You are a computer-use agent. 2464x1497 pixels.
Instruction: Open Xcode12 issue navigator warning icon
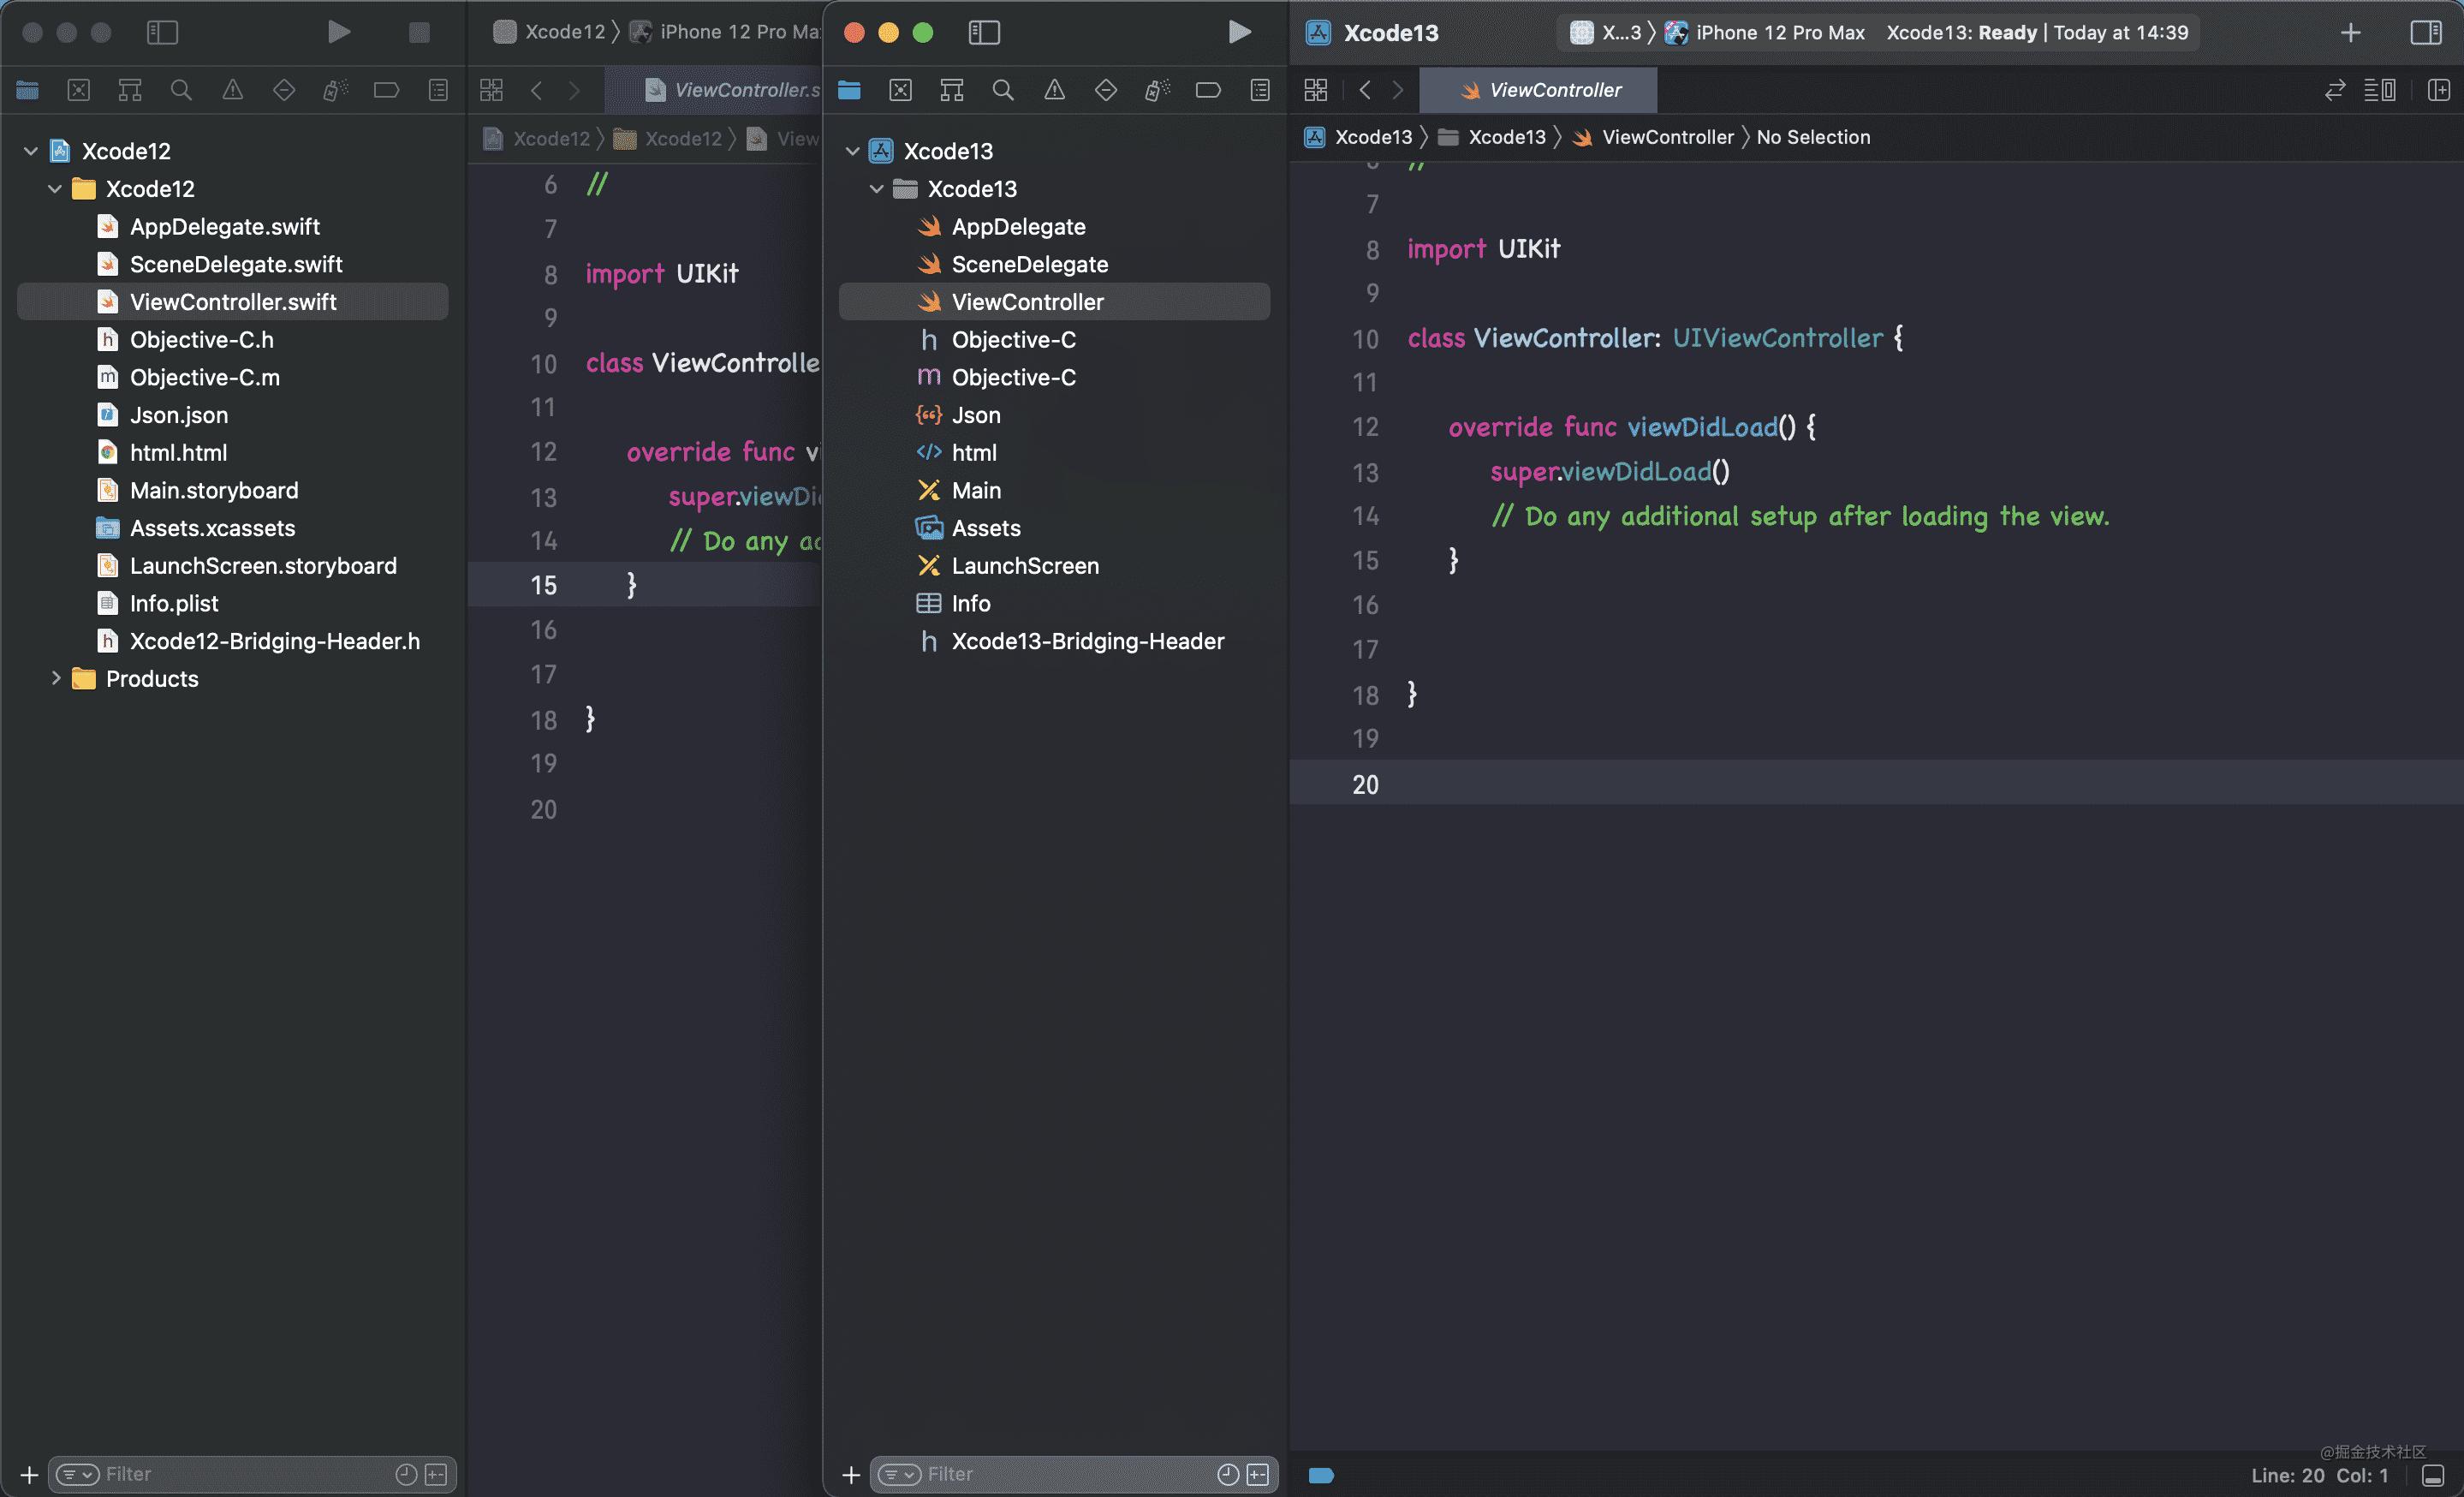click(232, 90)
